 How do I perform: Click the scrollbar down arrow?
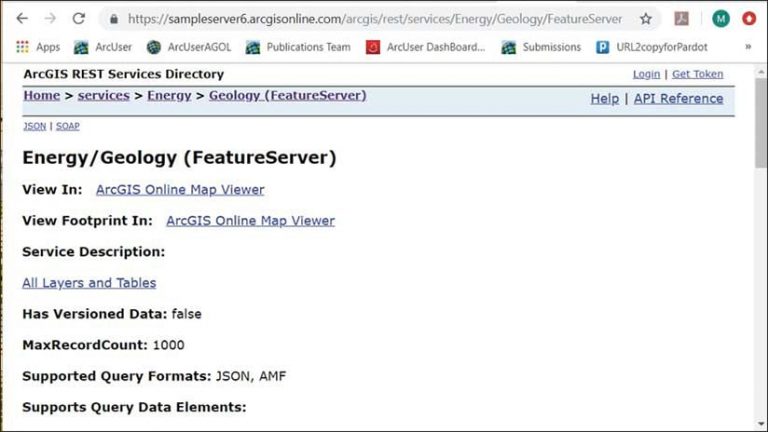click(761, 424)
